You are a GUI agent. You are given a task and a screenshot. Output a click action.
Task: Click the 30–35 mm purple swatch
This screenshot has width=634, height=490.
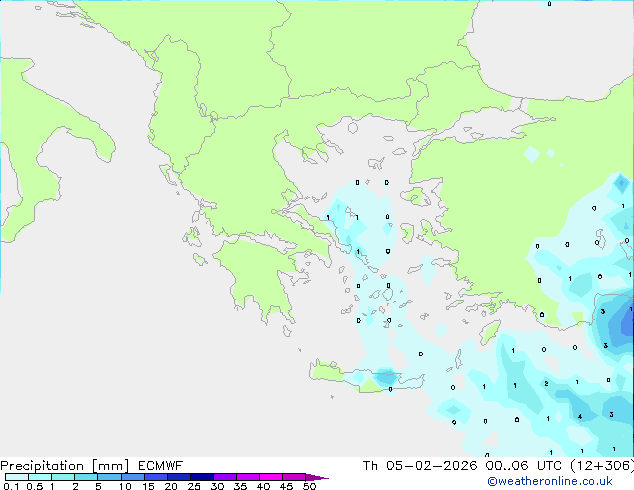(224, 477)
